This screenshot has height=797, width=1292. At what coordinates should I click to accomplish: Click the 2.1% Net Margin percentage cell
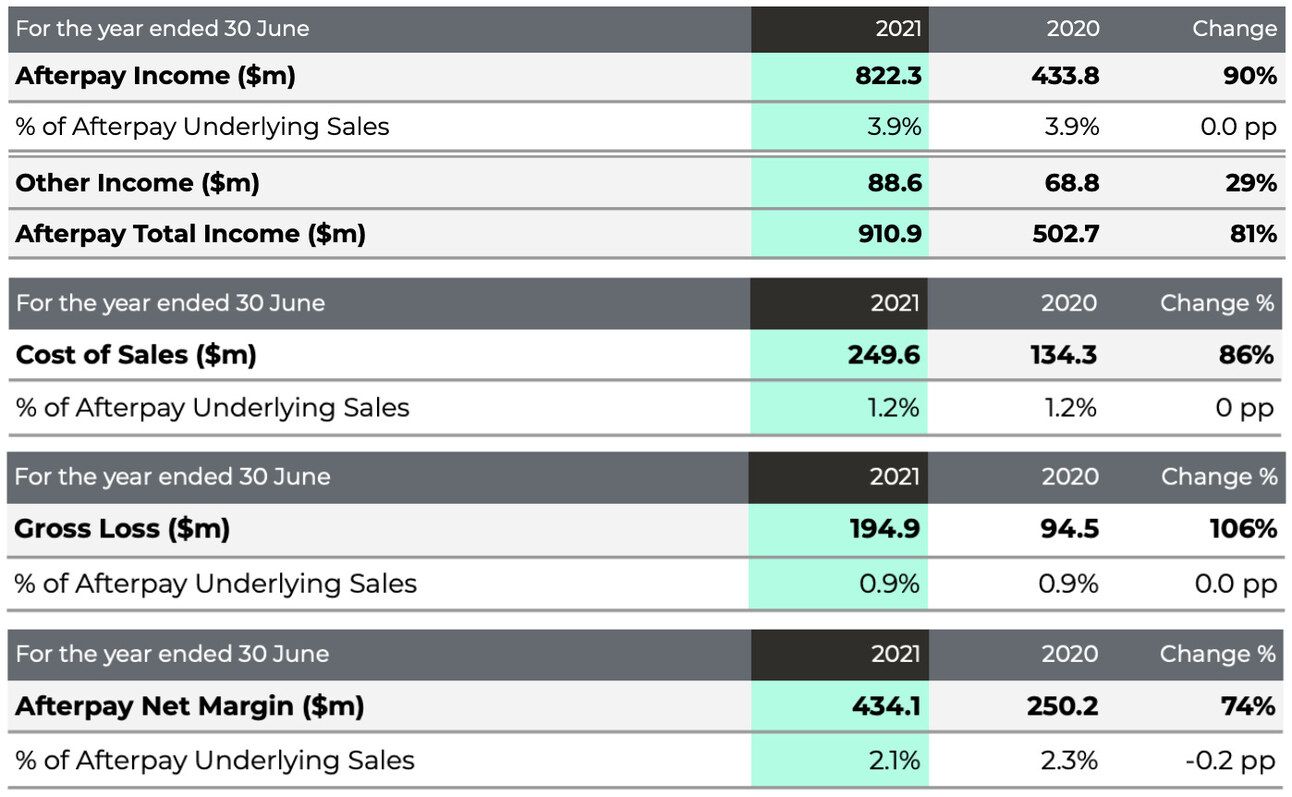895,760
